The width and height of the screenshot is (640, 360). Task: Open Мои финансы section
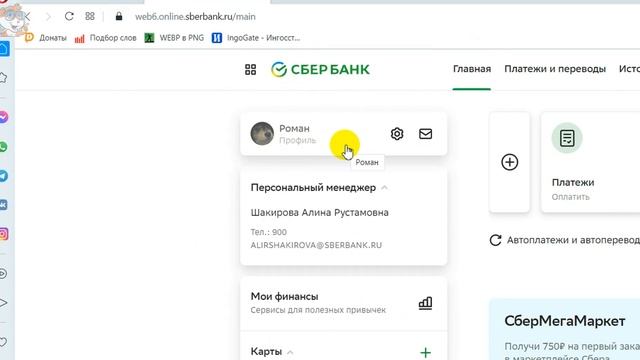pyautogui.click(x=344, y=303)
